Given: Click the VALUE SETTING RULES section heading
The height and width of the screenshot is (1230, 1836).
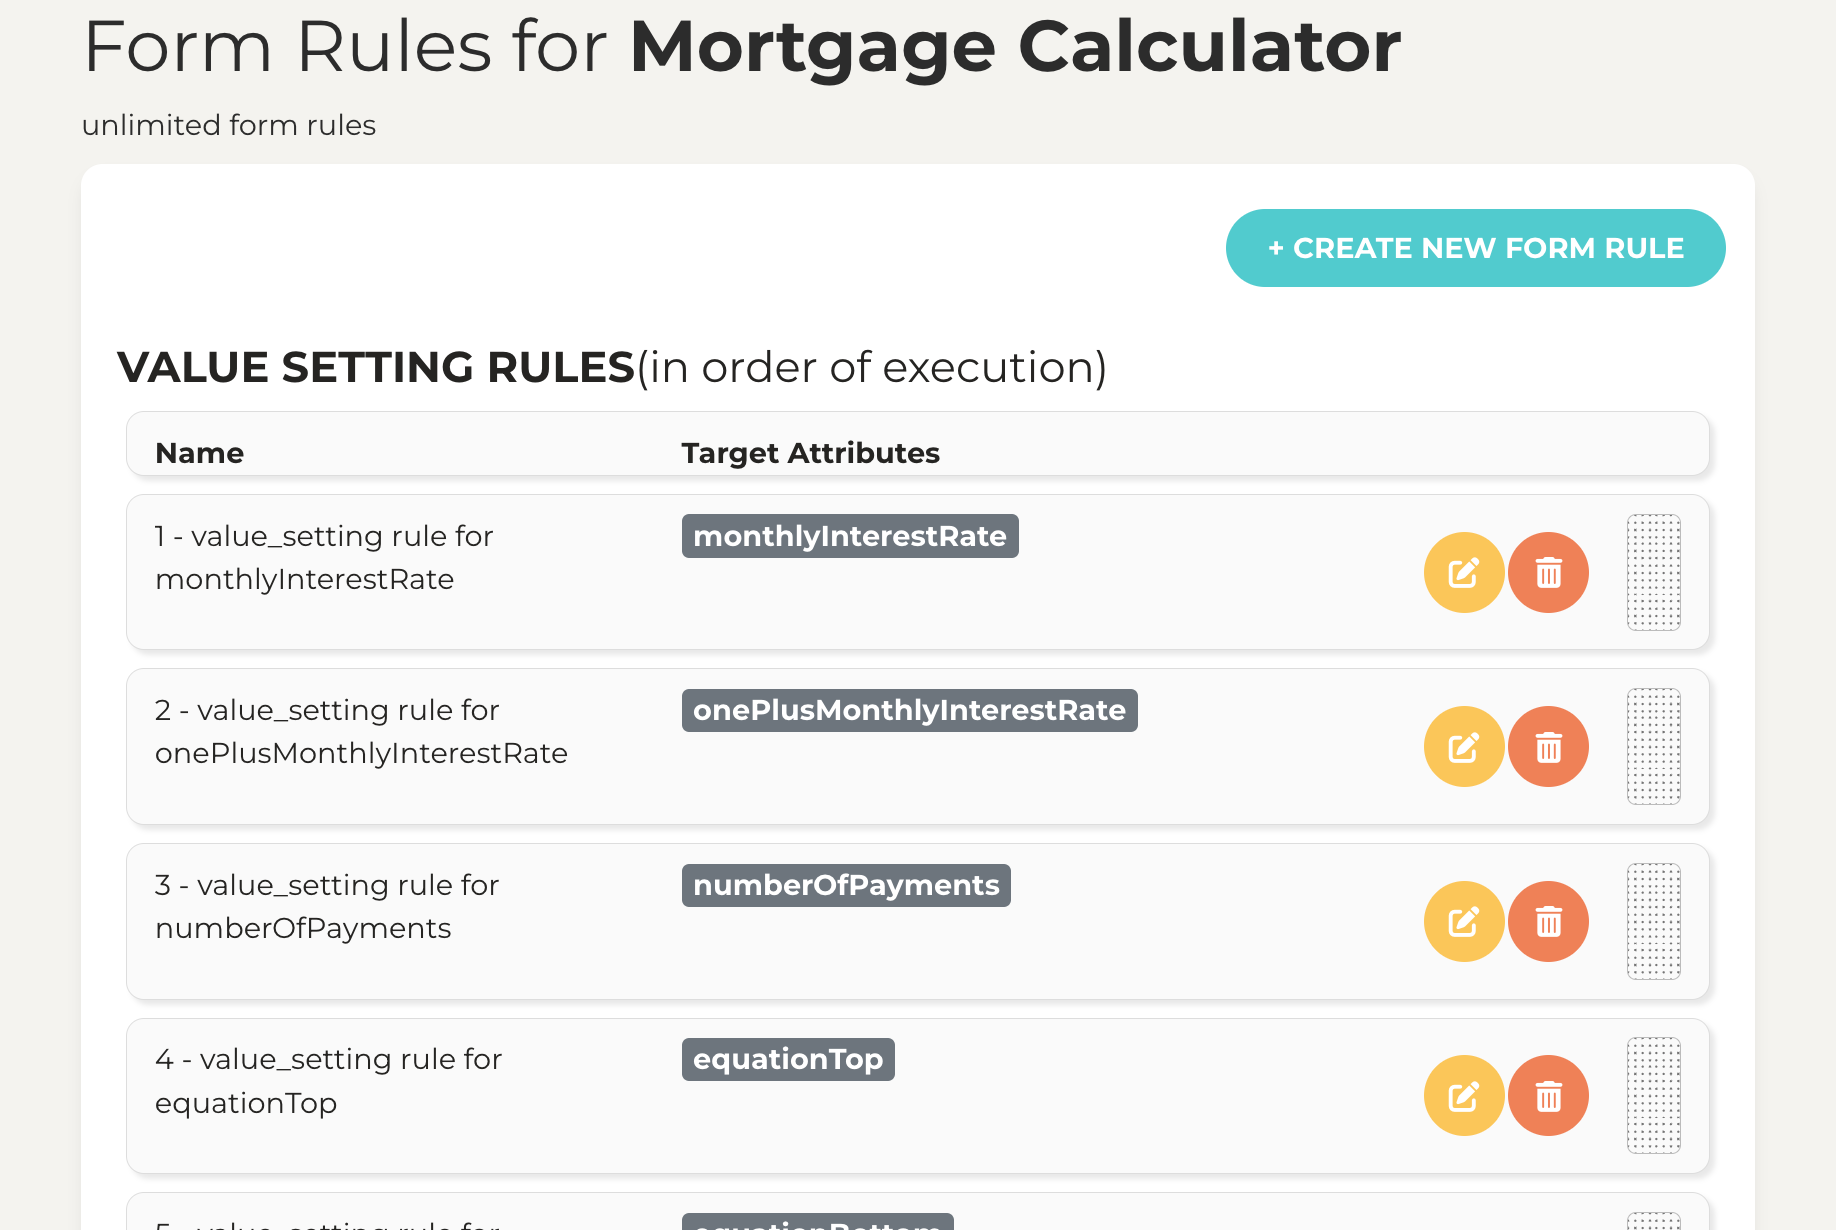Looking at the screenshot, I should pos(375,367).
